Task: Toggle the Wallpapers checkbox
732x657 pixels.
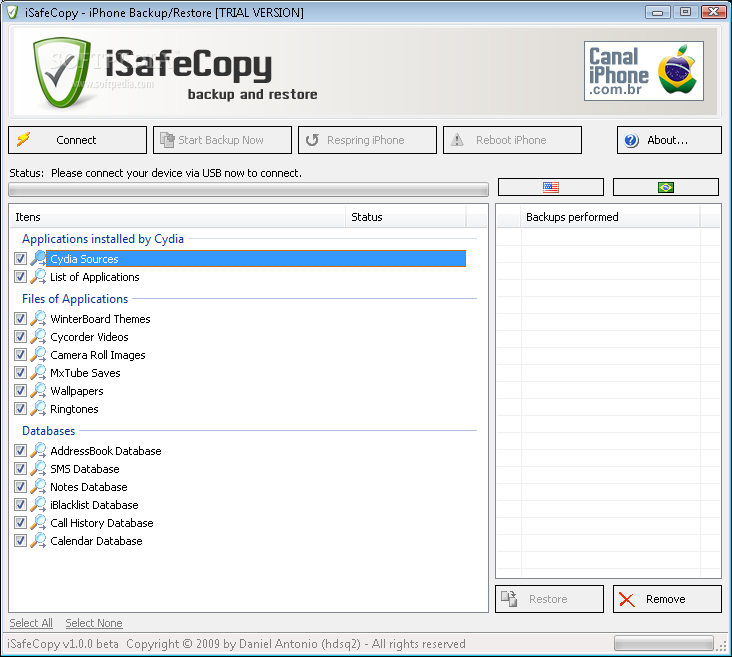Action: coord(20,390)
